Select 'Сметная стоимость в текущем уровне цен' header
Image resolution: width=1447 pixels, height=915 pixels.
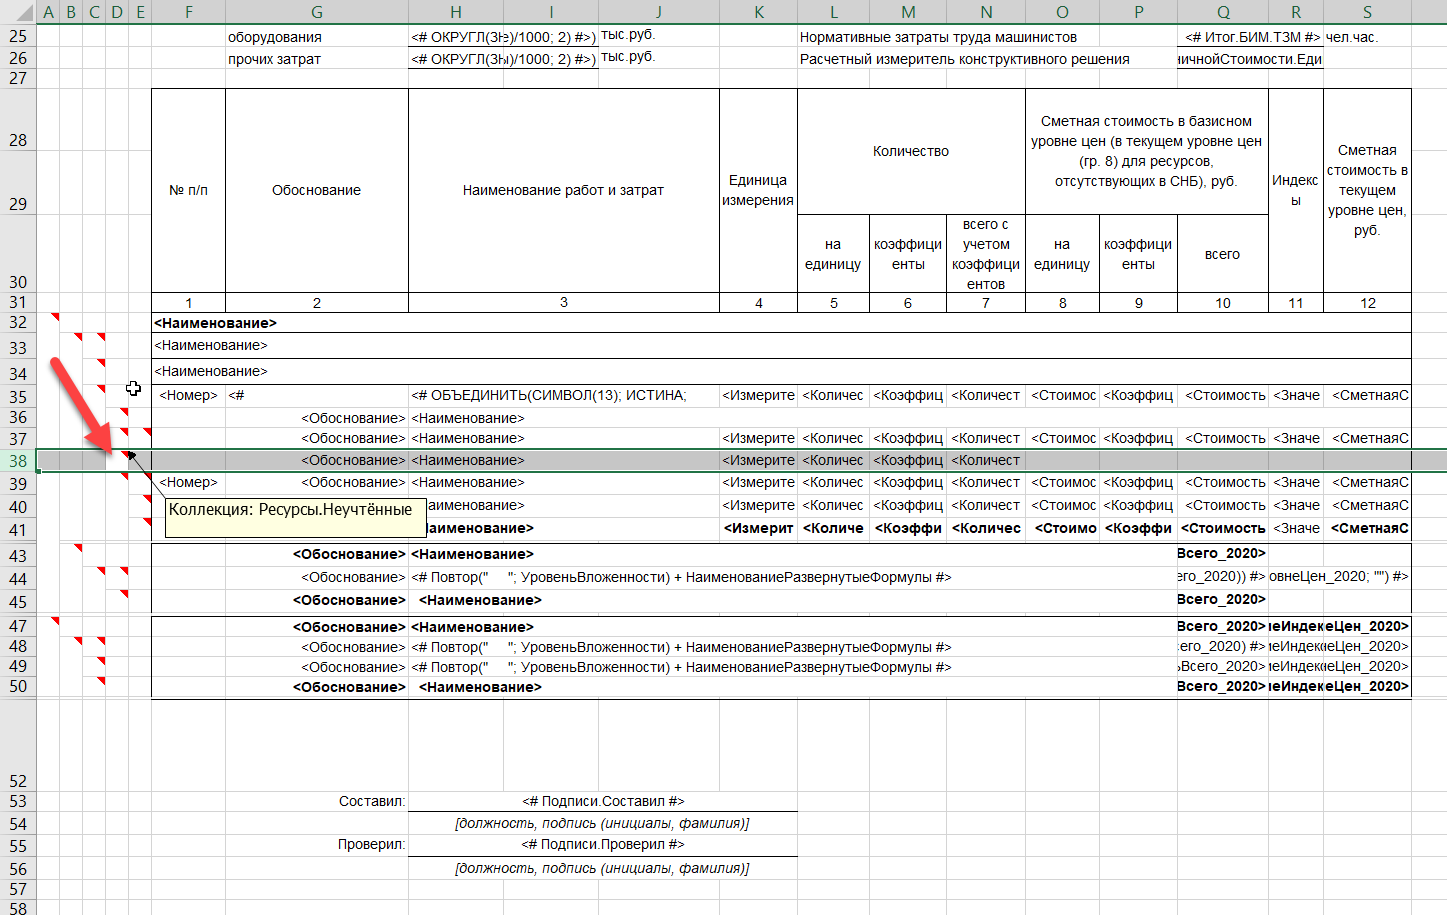[1367, 190]
